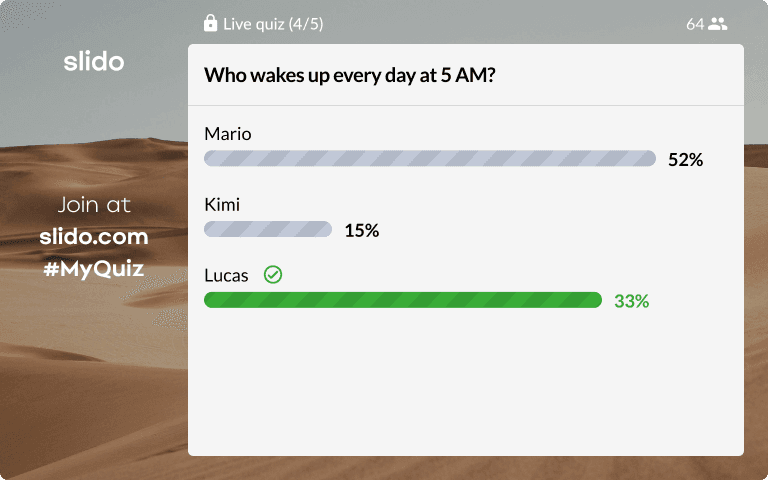Open the slido.com join link

[x=94, y=237]
